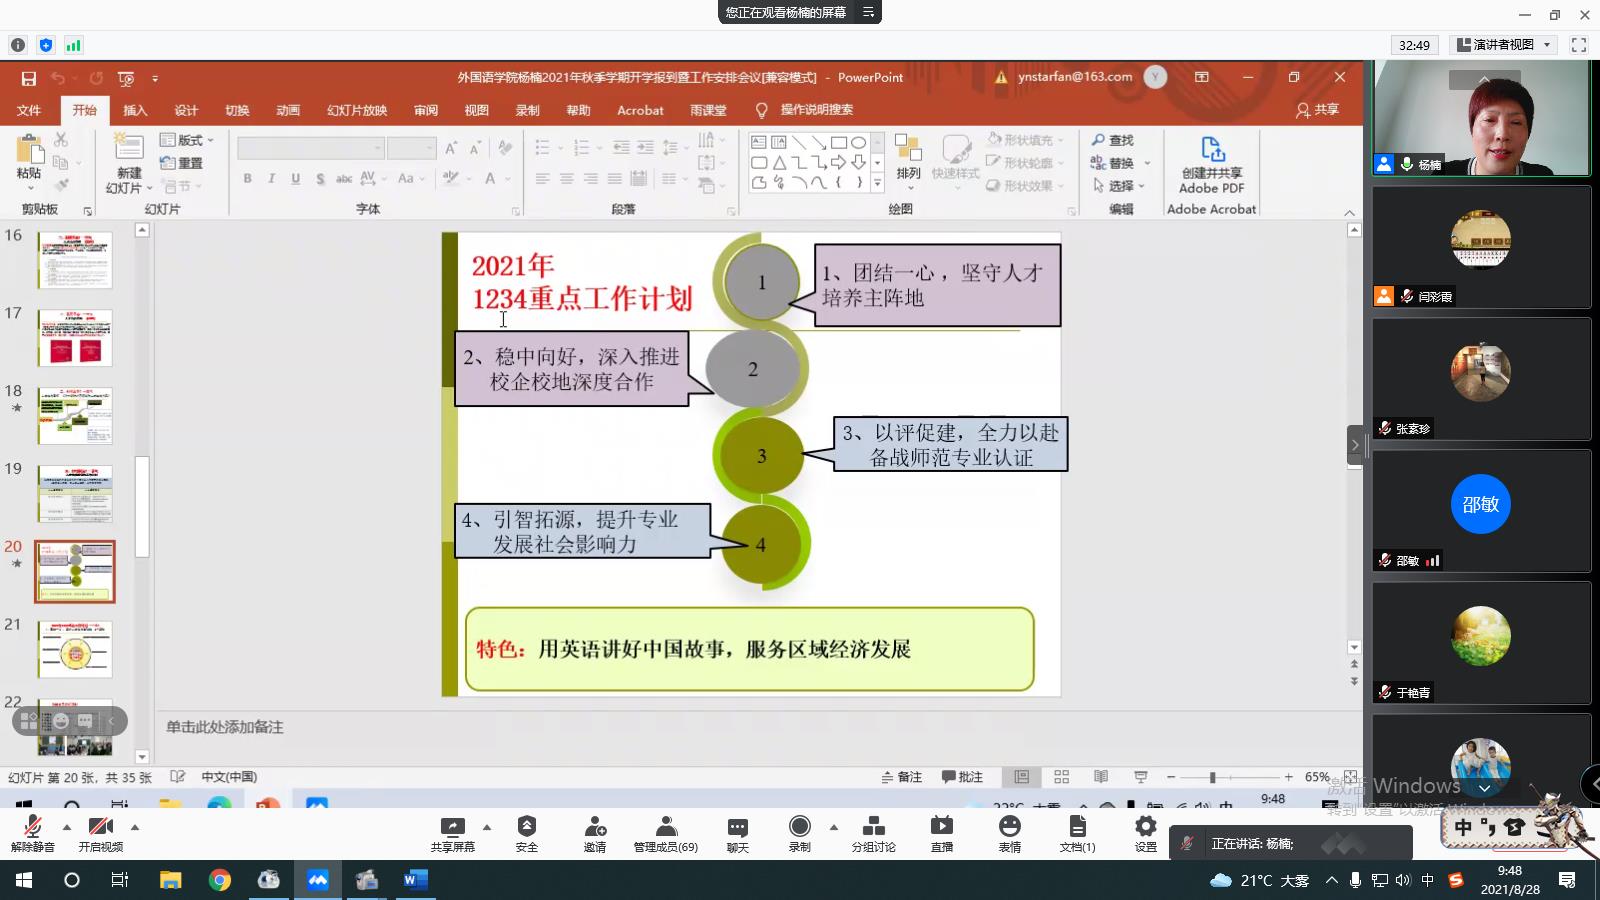The image size is (1600, 900).
Task: Click Manage Members (69) button
Action: 665,833
